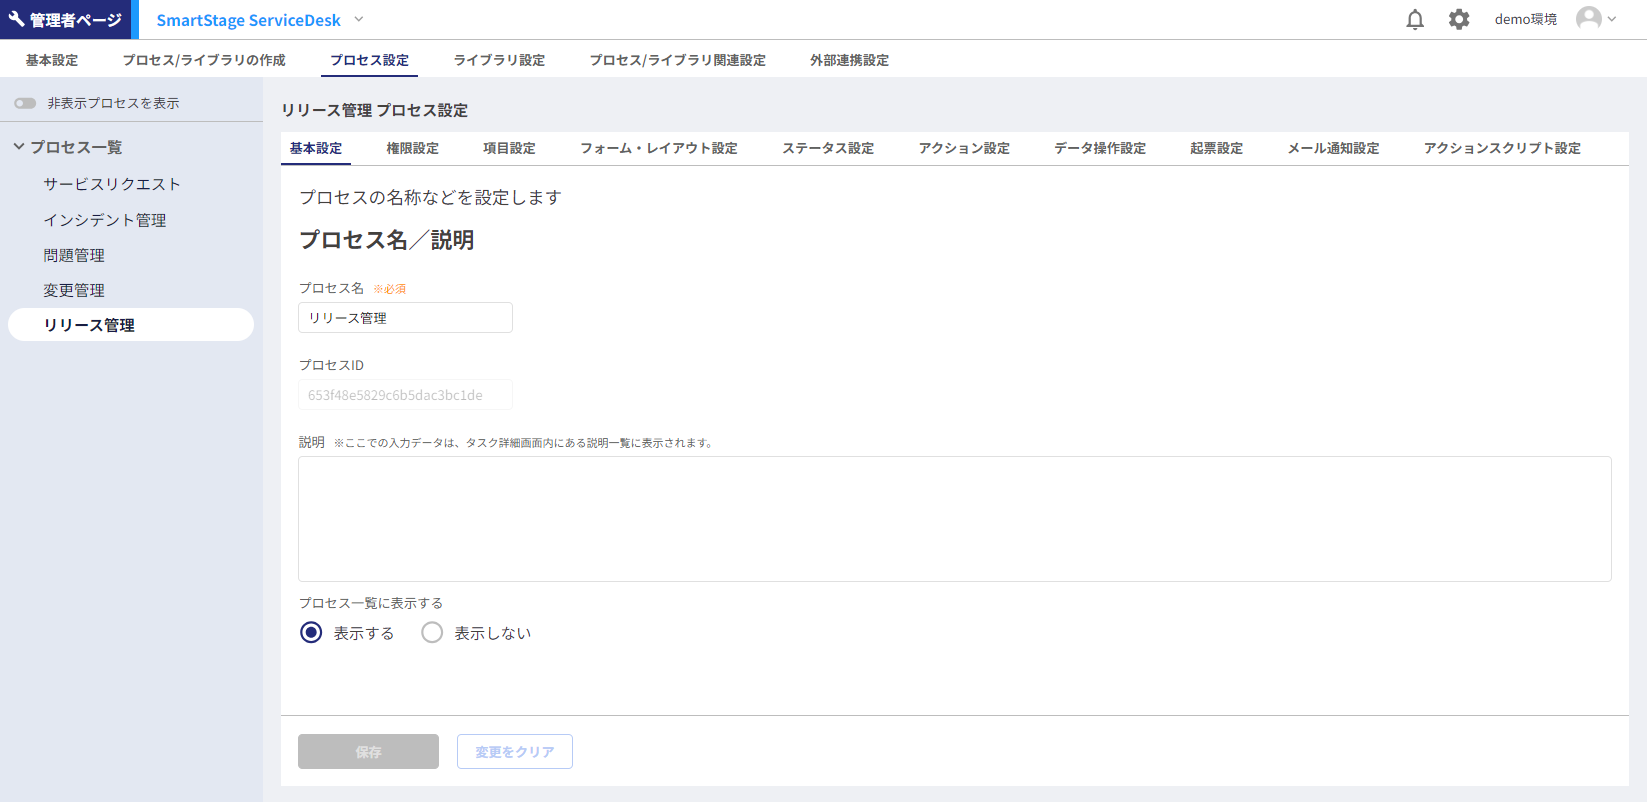Click the 管理者ページ header button
The height and width of the screenshot is (802, 1647).
pos(65,20)
